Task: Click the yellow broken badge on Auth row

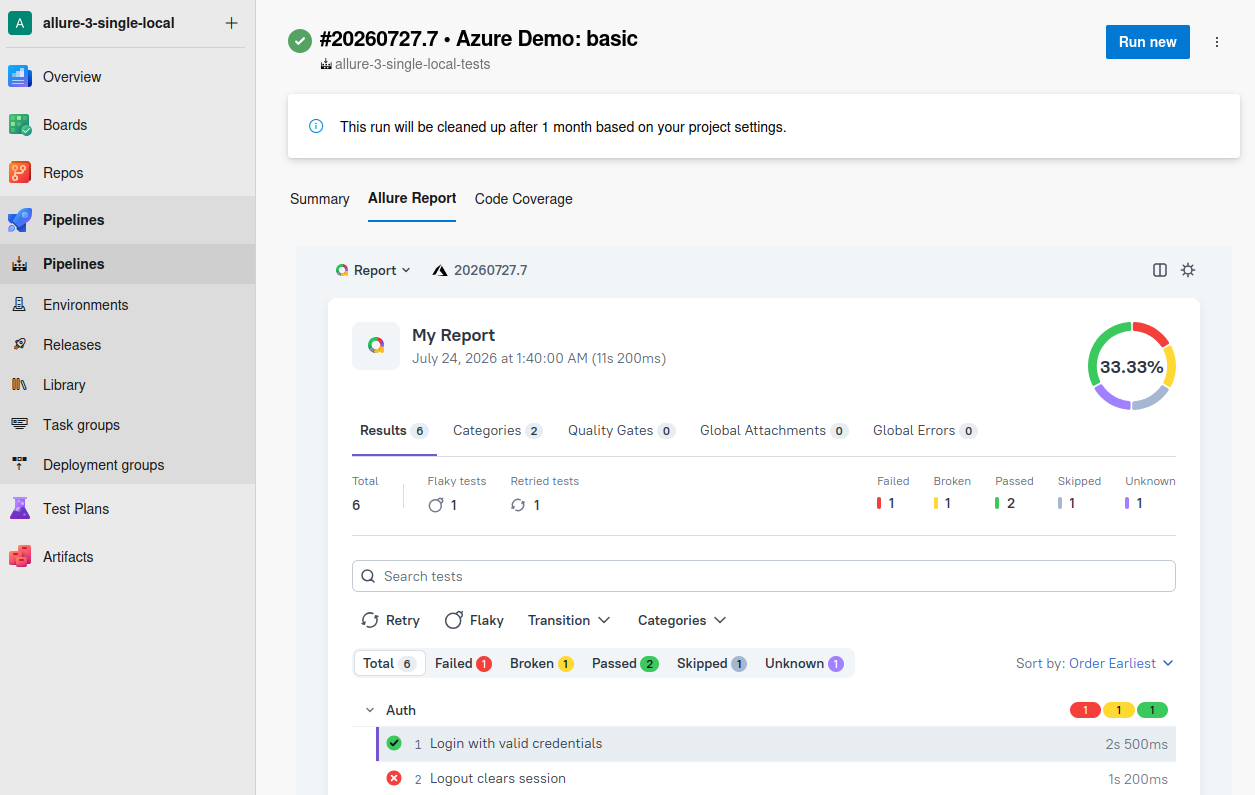Action: click(1118, 710)
